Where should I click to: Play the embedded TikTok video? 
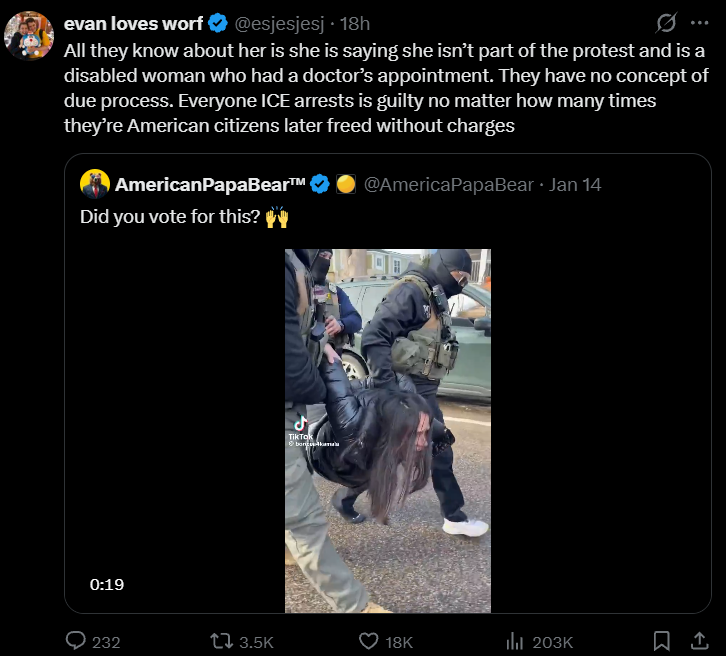[388, 430]
